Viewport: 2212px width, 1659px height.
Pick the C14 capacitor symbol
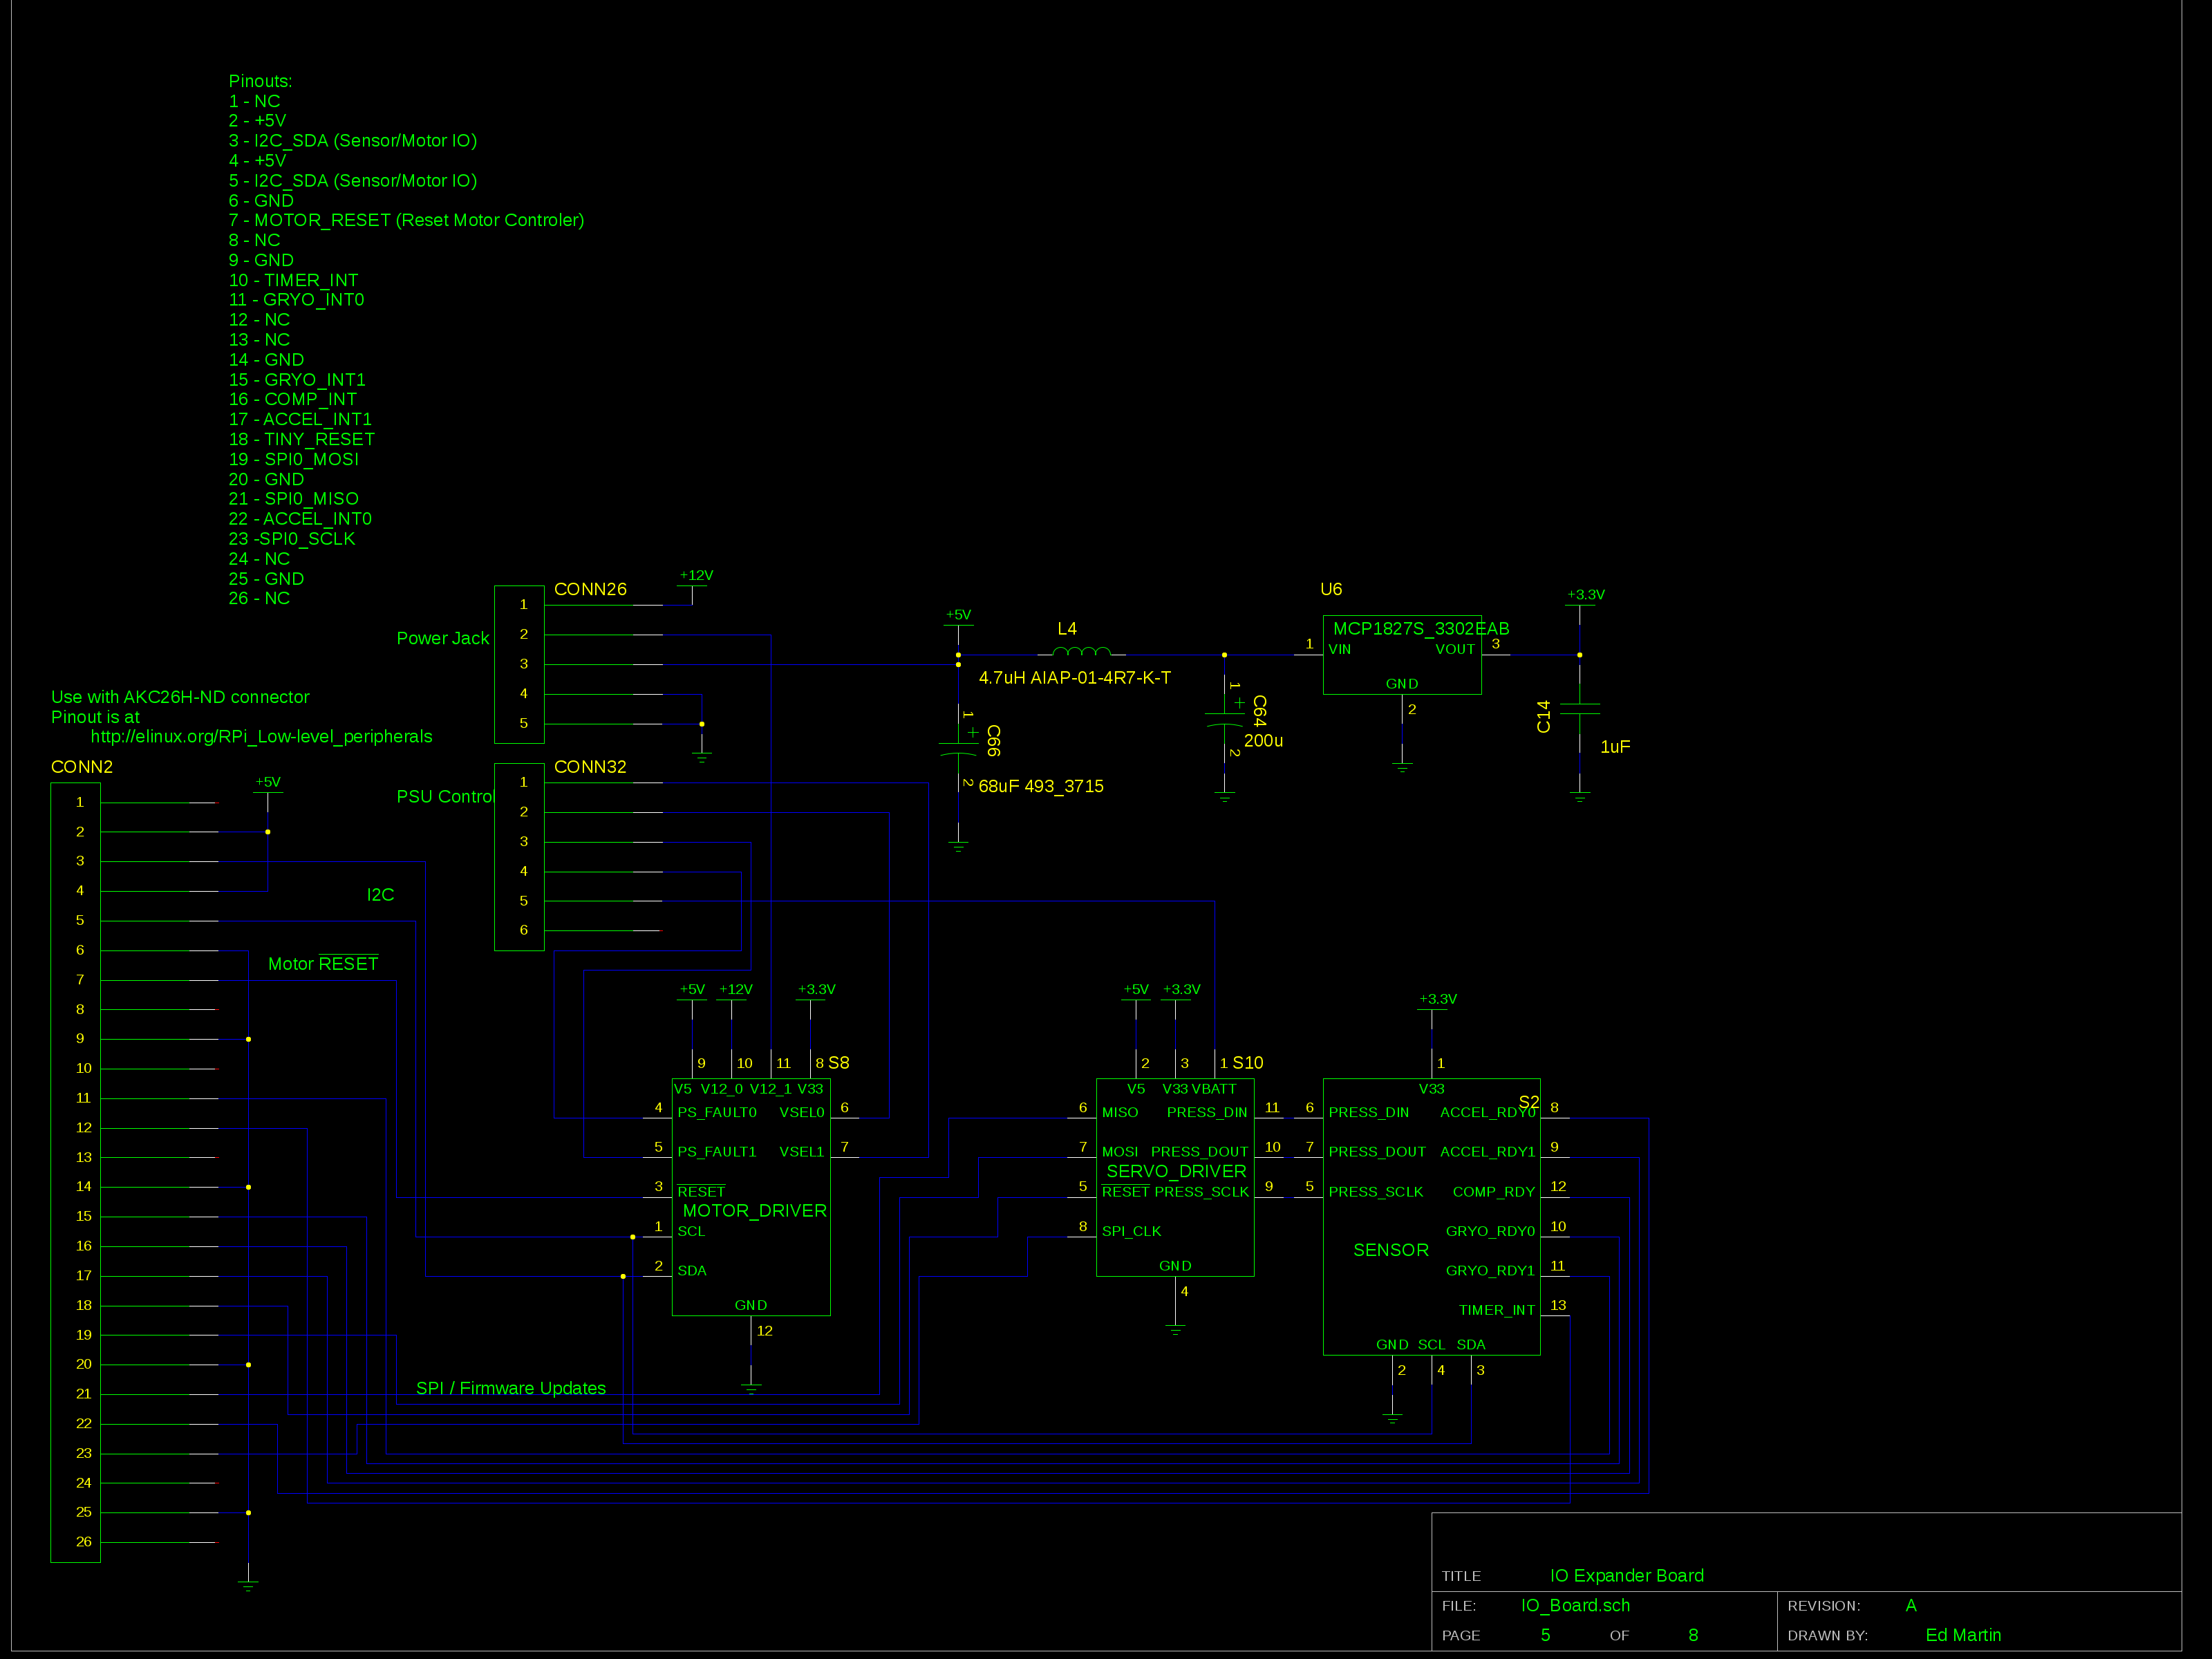tap(1579, 708)
